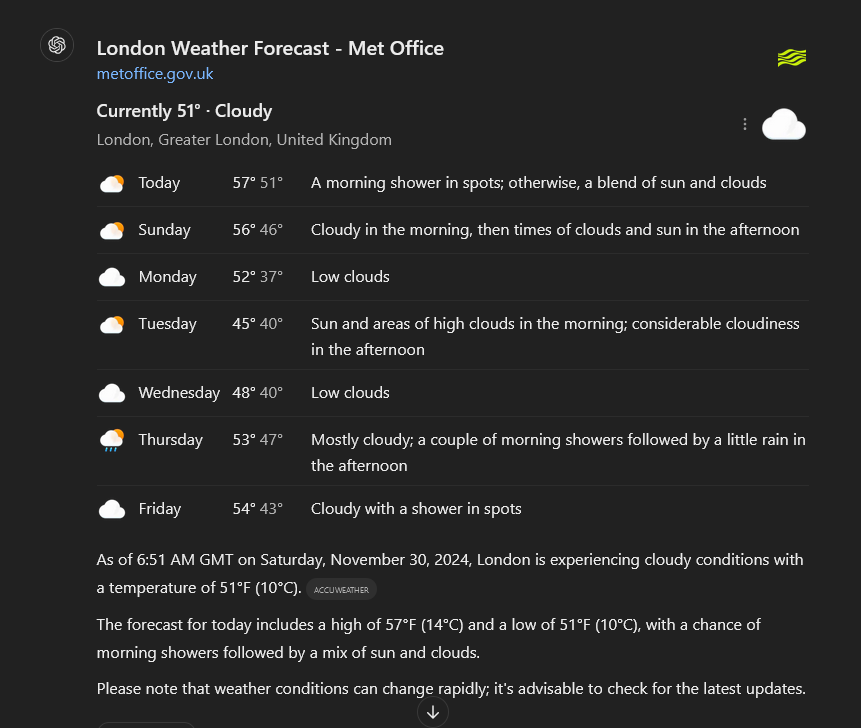Open the London Weather Forecast title link

(270, 48)
